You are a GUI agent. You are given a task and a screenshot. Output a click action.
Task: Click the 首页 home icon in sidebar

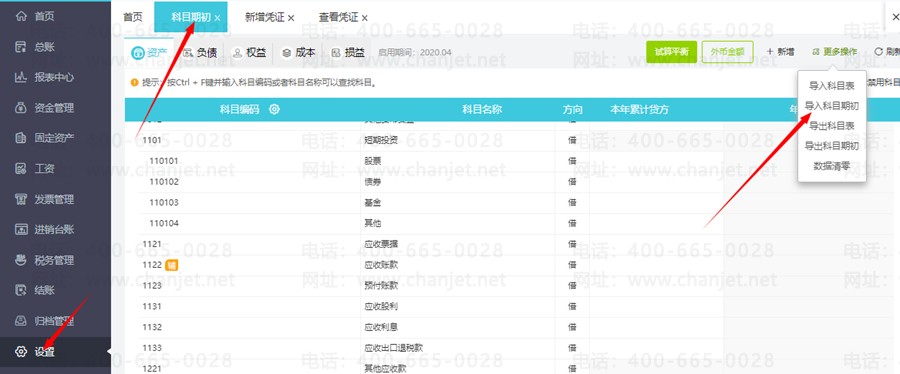(x=21, y=16)
